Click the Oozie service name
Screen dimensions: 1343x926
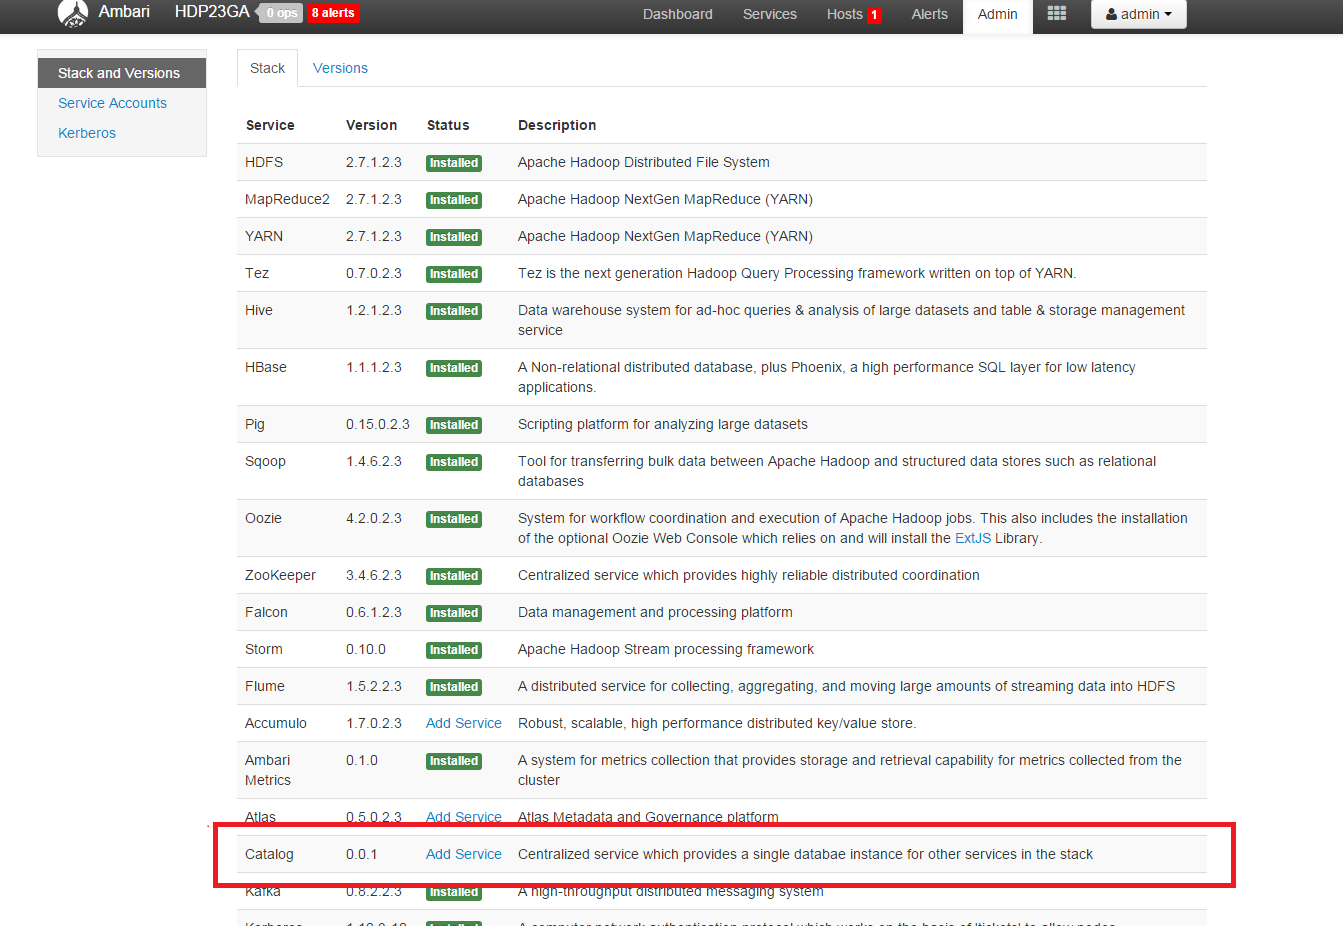coord(263,518)
